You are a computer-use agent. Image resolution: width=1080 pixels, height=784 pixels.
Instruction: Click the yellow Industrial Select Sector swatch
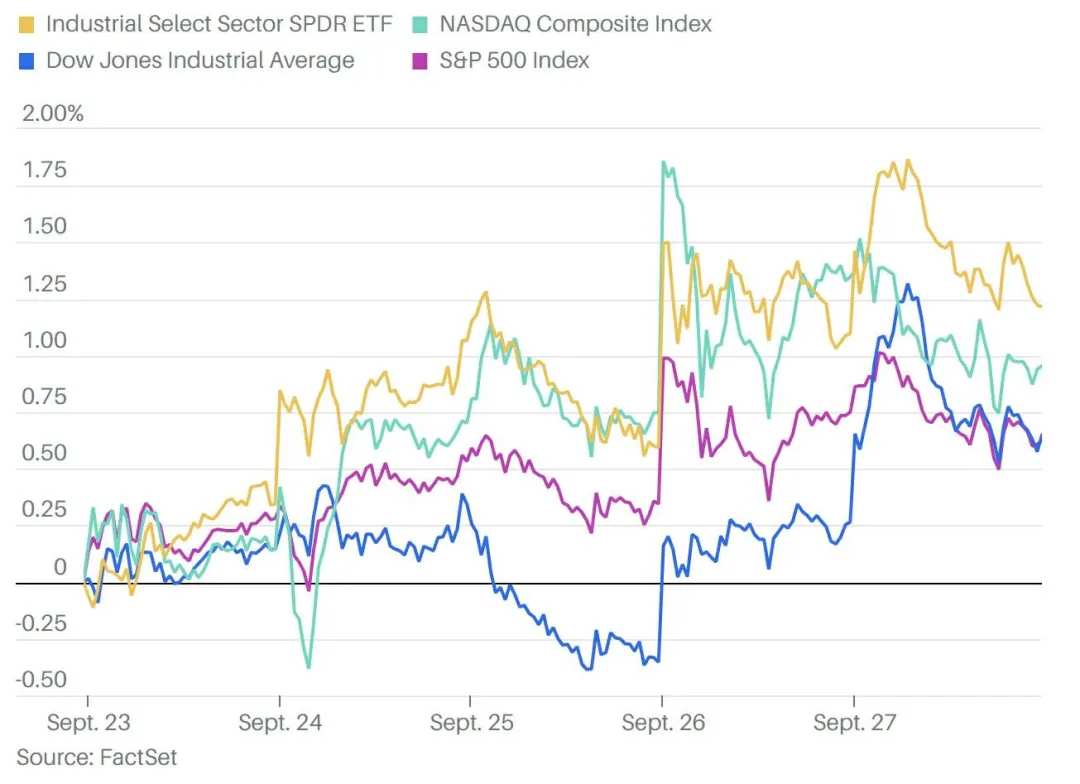coord(25,25)
